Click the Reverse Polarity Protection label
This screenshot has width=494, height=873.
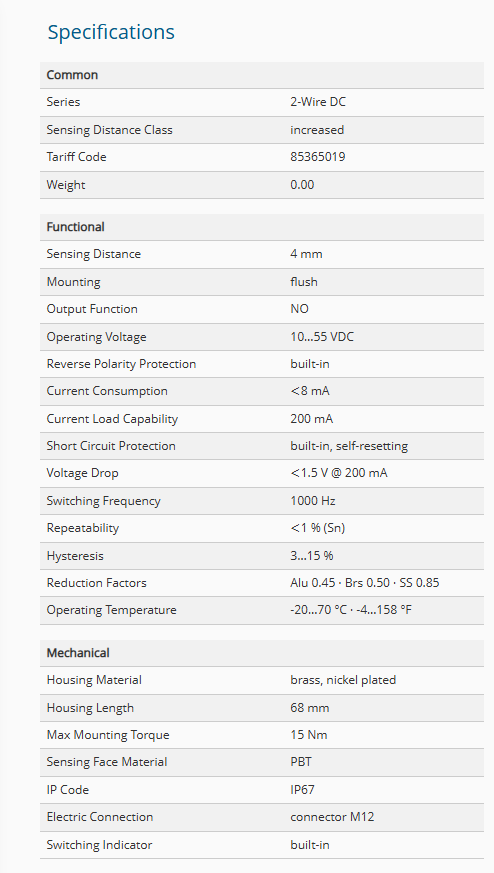click(121, 364)
